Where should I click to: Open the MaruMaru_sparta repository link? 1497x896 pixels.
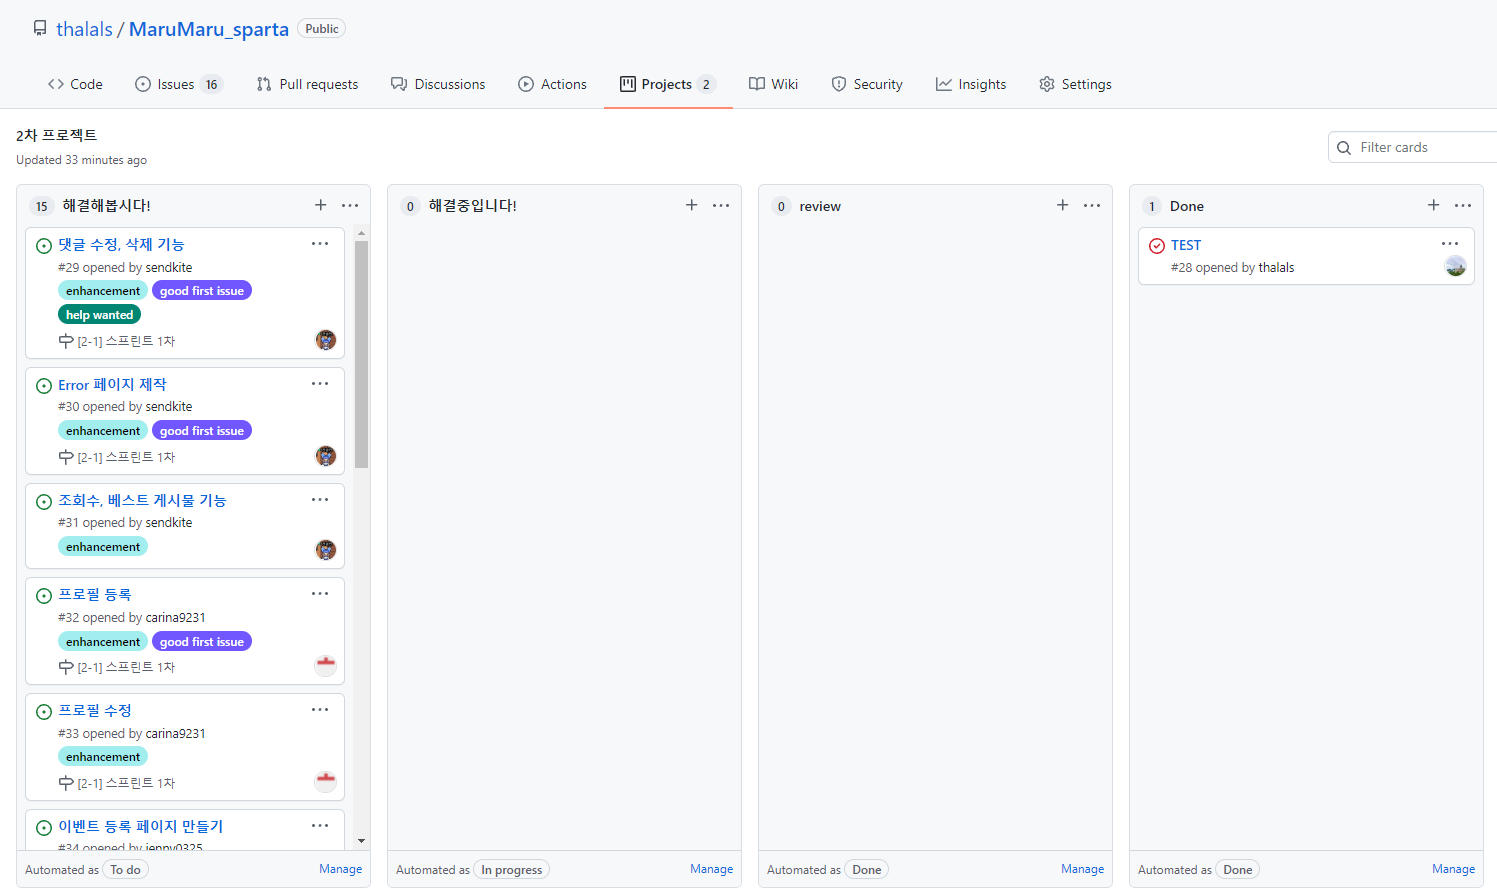pos(209,29)
